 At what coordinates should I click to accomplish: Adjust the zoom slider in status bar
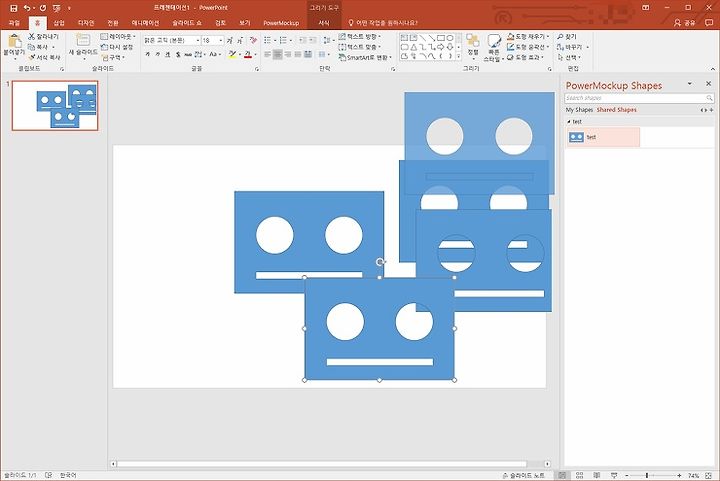(x=647, y=475)
